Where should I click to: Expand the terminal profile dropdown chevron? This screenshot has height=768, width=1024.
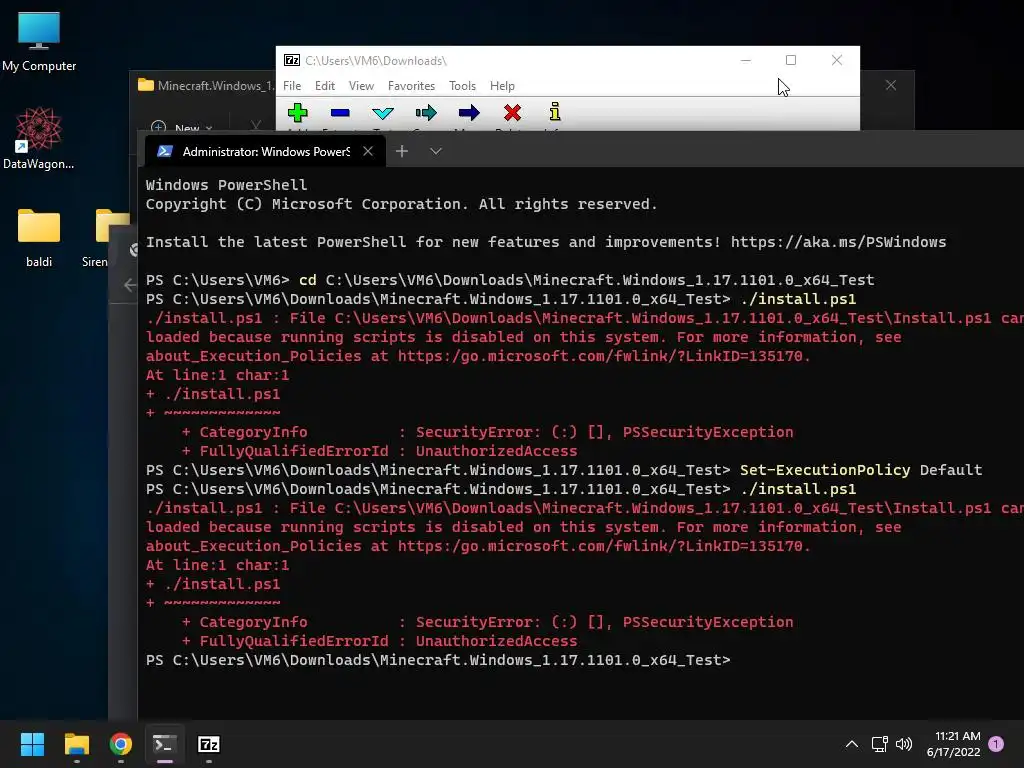[x=436, y=152]
